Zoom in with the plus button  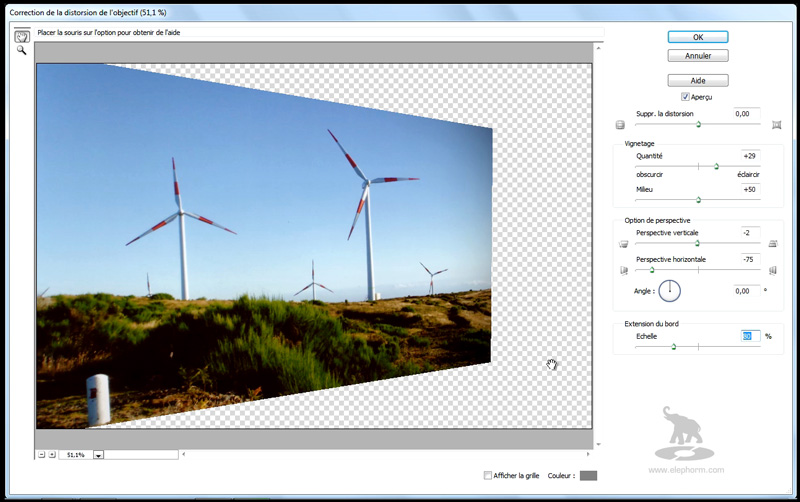[52, 455]
